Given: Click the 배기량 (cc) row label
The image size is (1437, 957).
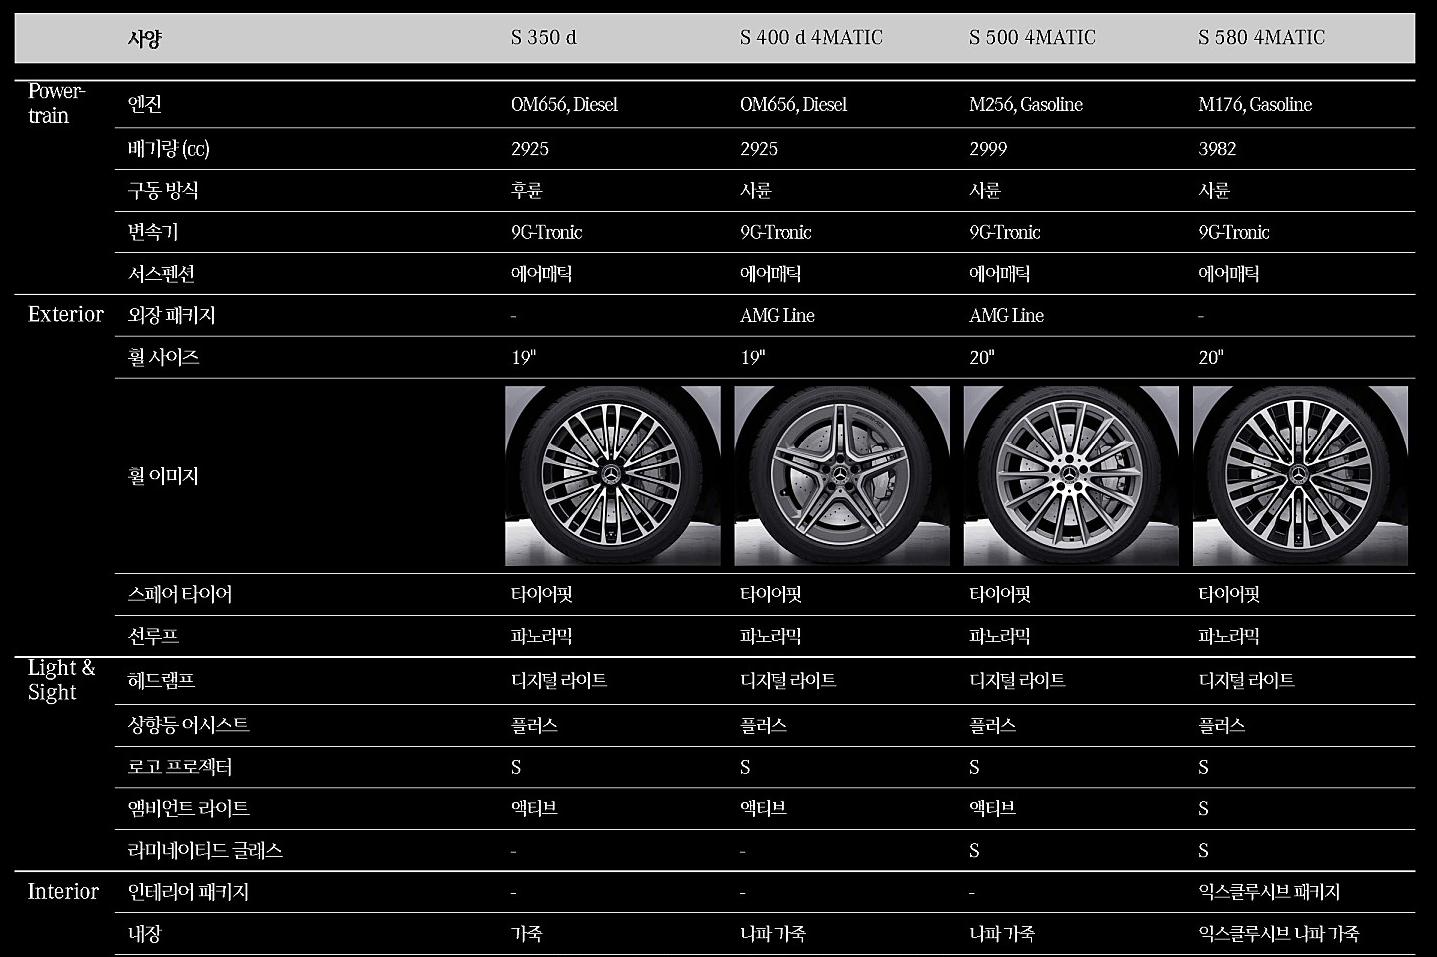Looking at the screenshot, I should point(168,149).
